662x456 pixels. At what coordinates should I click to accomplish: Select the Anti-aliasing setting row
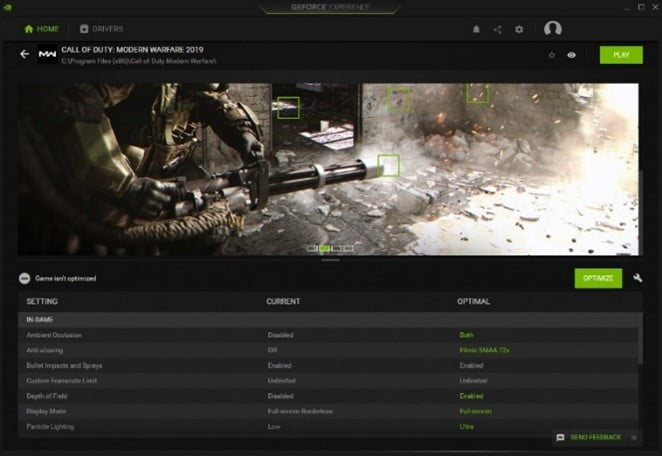click(x=328, y=350)
